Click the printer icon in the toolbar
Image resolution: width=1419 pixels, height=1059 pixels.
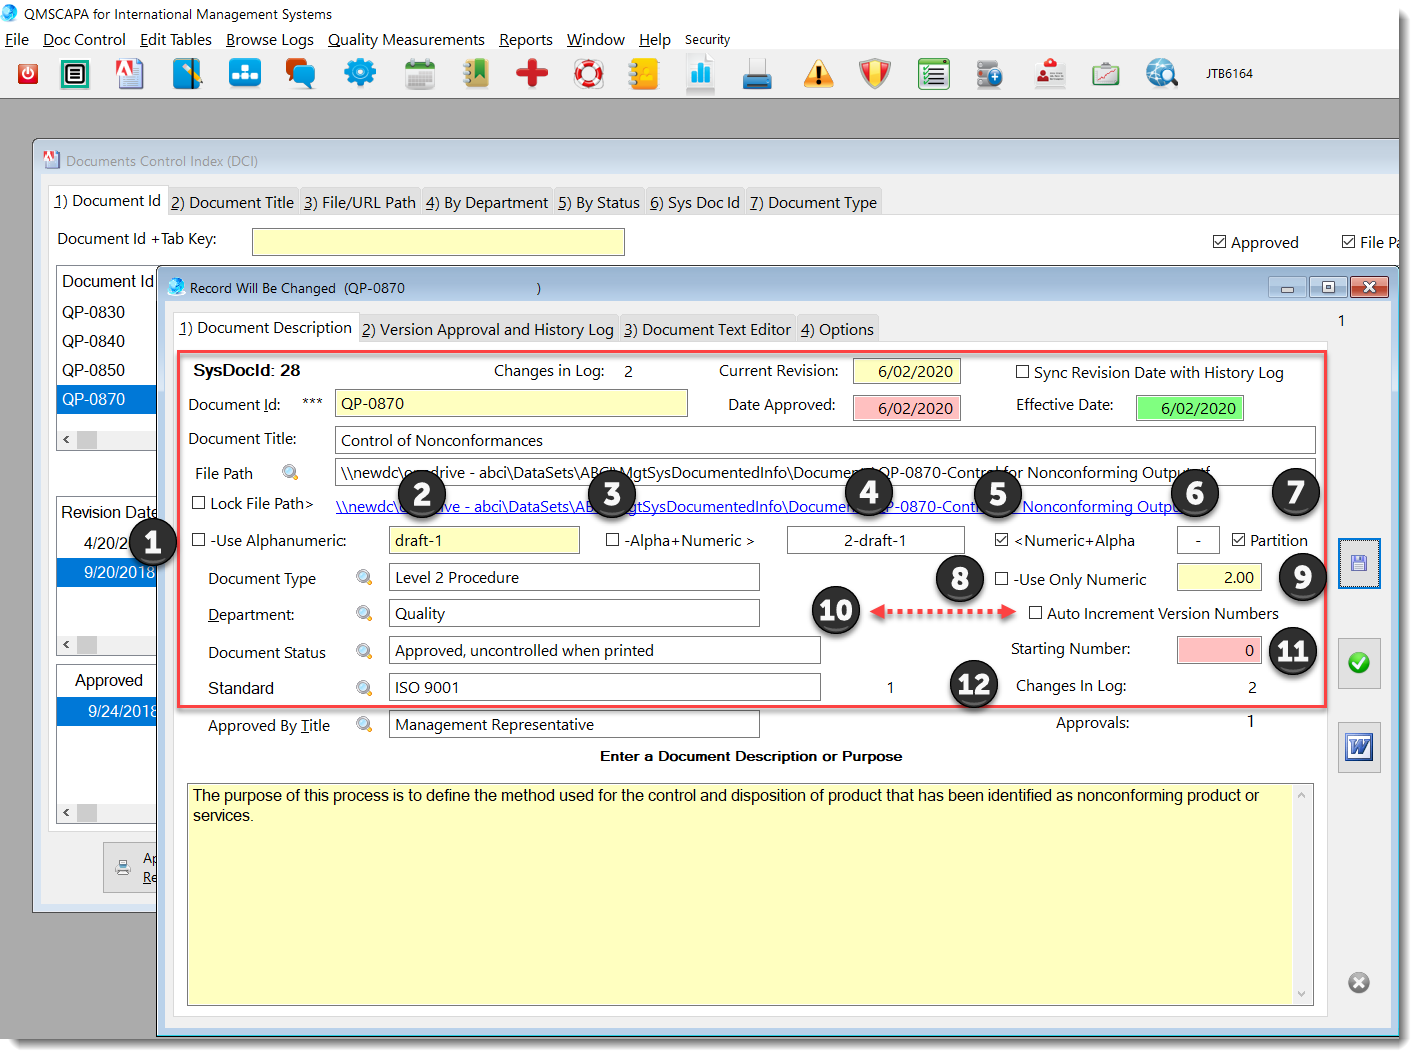click(757, 73)
